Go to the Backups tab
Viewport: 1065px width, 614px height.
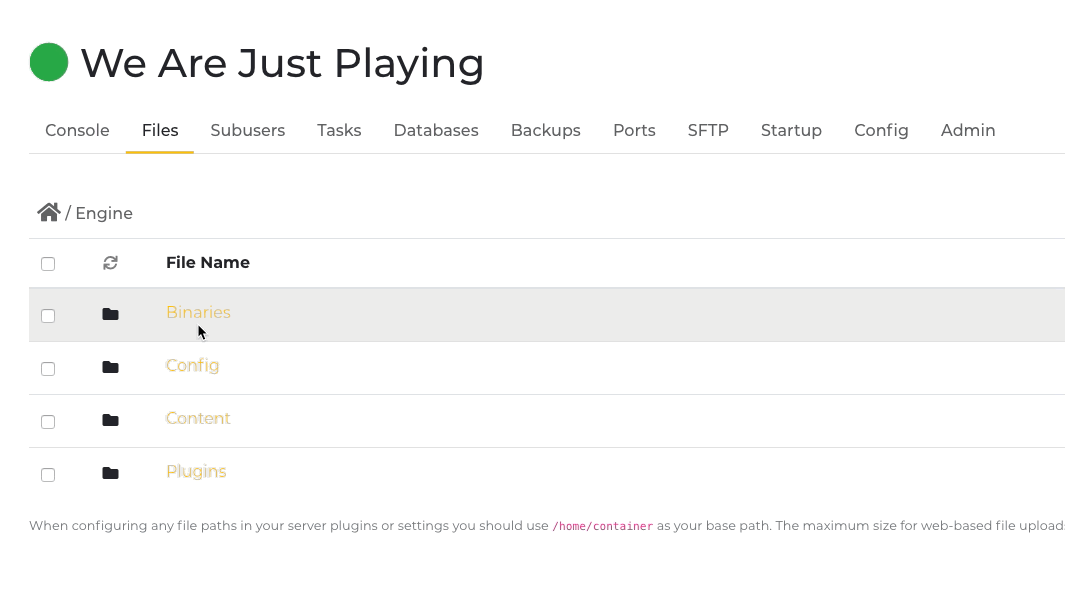pyautogui.click(x=545, y=130)
